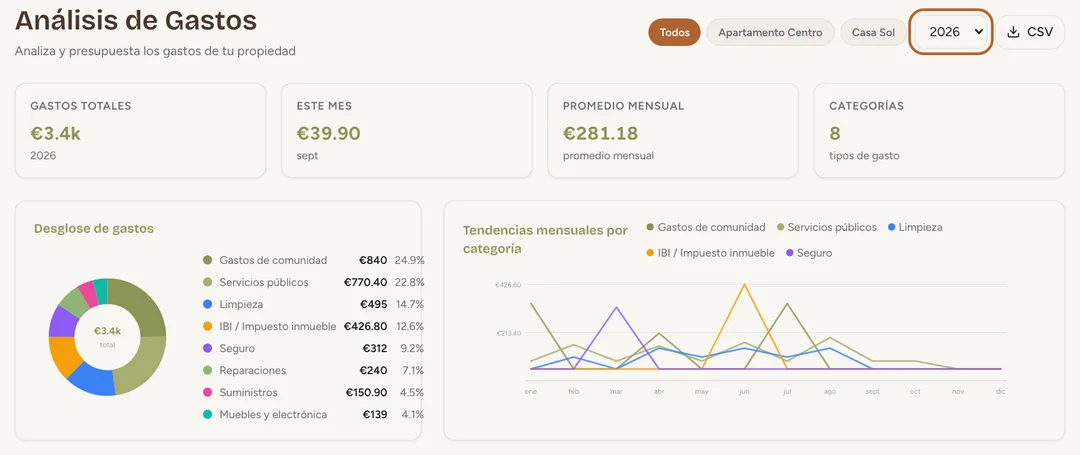Click the purple Seguro peak at mar
Viewport: 1080px width, 455px height.
point(616,307)
